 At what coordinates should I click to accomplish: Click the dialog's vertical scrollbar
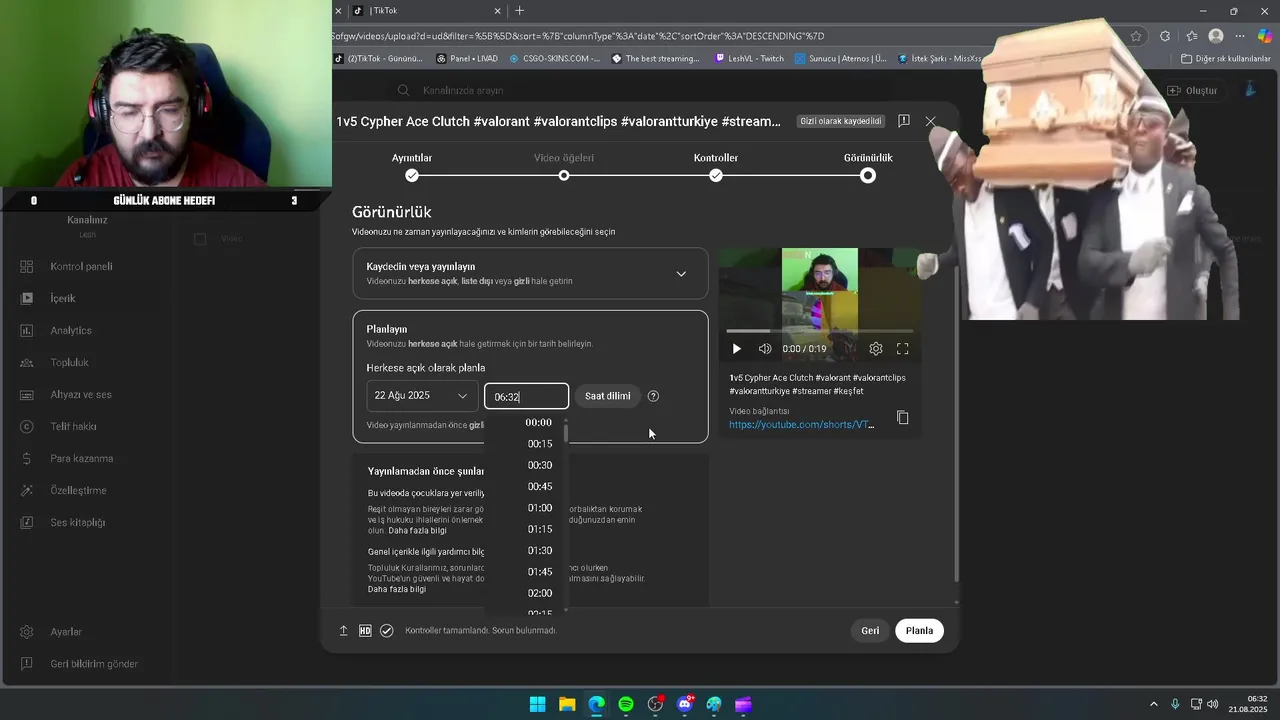pos(957,425)
